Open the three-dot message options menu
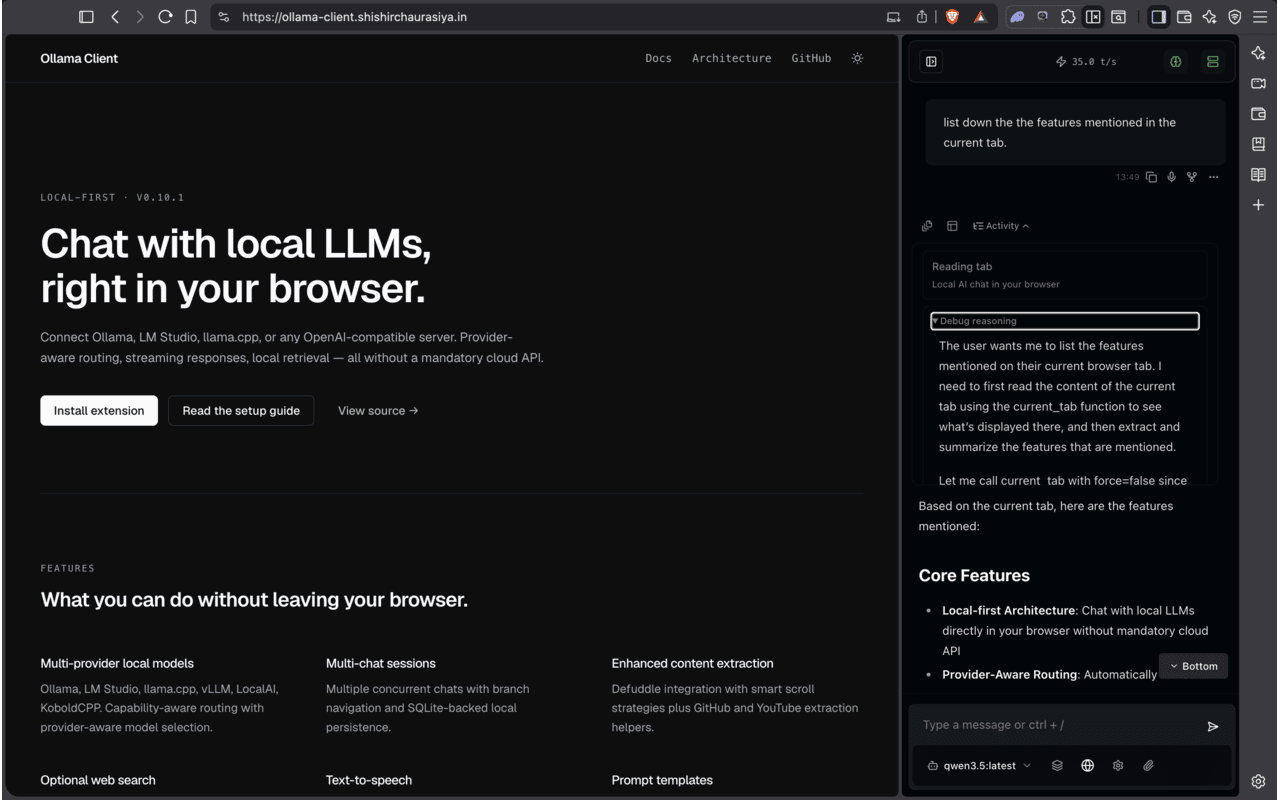Screen dimensions: 1280x800 [1214, 177]
